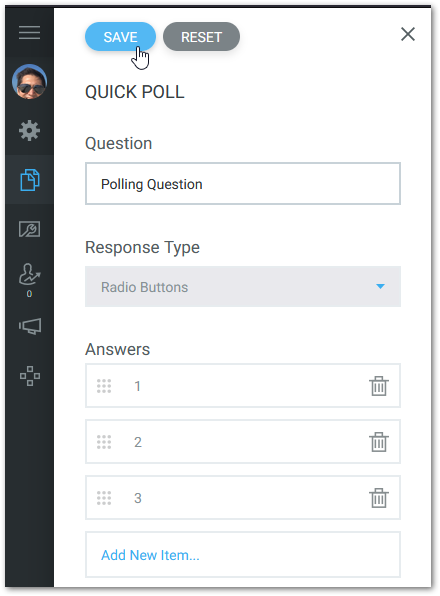Select the documents copy icon in sidebar
The width and height of the screenshot is (440, 596).
(x=29, y=180)
